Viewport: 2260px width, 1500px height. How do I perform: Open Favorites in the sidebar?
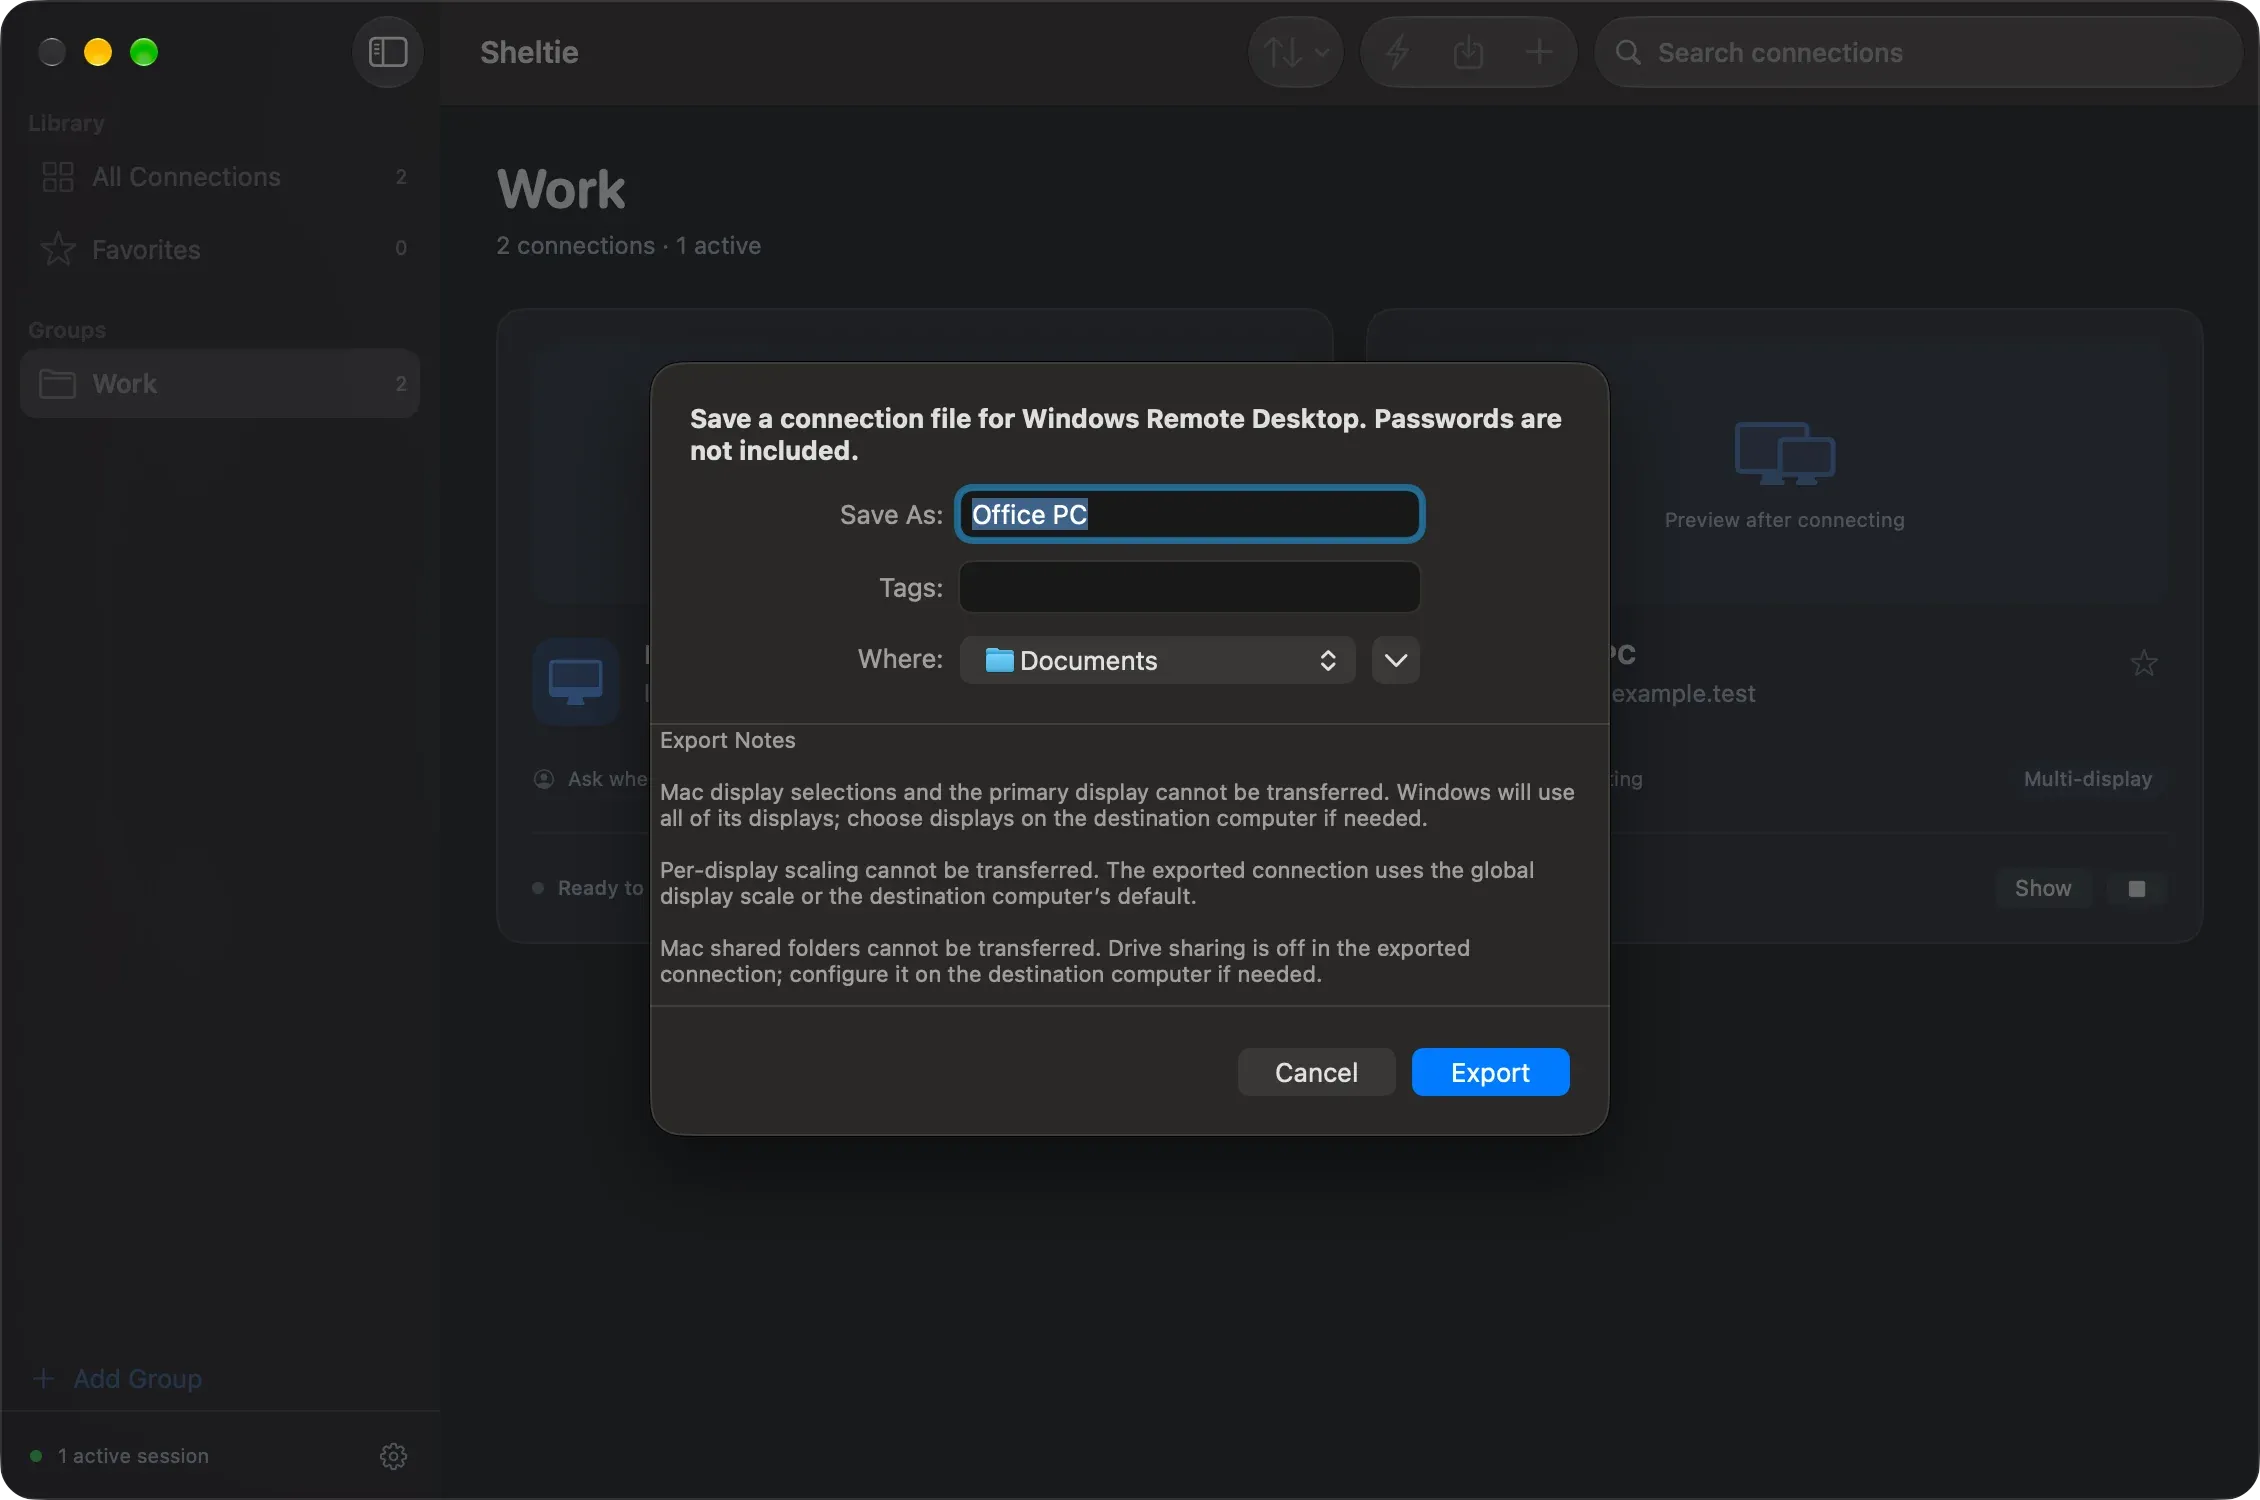[x=220, y=249]
